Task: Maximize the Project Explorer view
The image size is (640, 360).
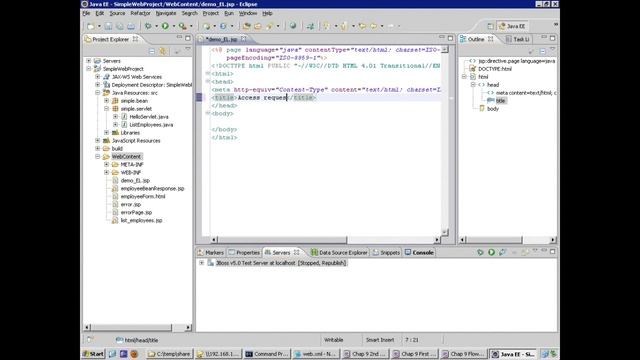Action: [188, 38]
